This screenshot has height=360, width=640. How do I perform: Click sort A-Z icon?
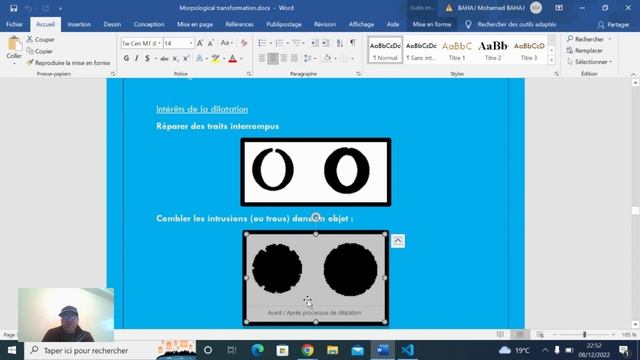340,43
